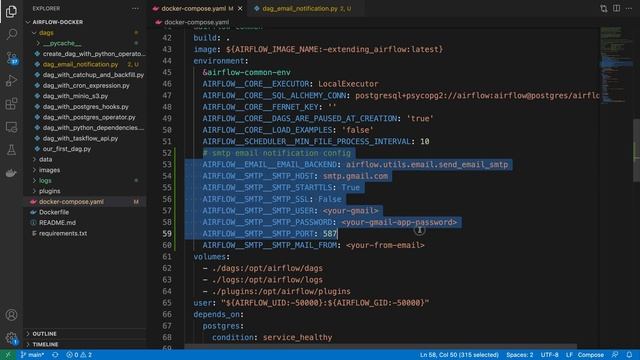Close the docker-compose.yaml tab
This screenshot has height=360, width=640.
tap(240, 9)
